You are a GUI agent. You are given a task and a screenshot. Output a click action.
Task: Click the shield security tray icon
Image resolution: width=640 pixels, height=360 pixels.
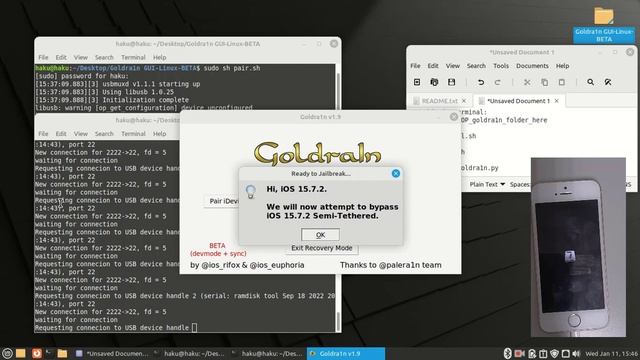[554, 353]
